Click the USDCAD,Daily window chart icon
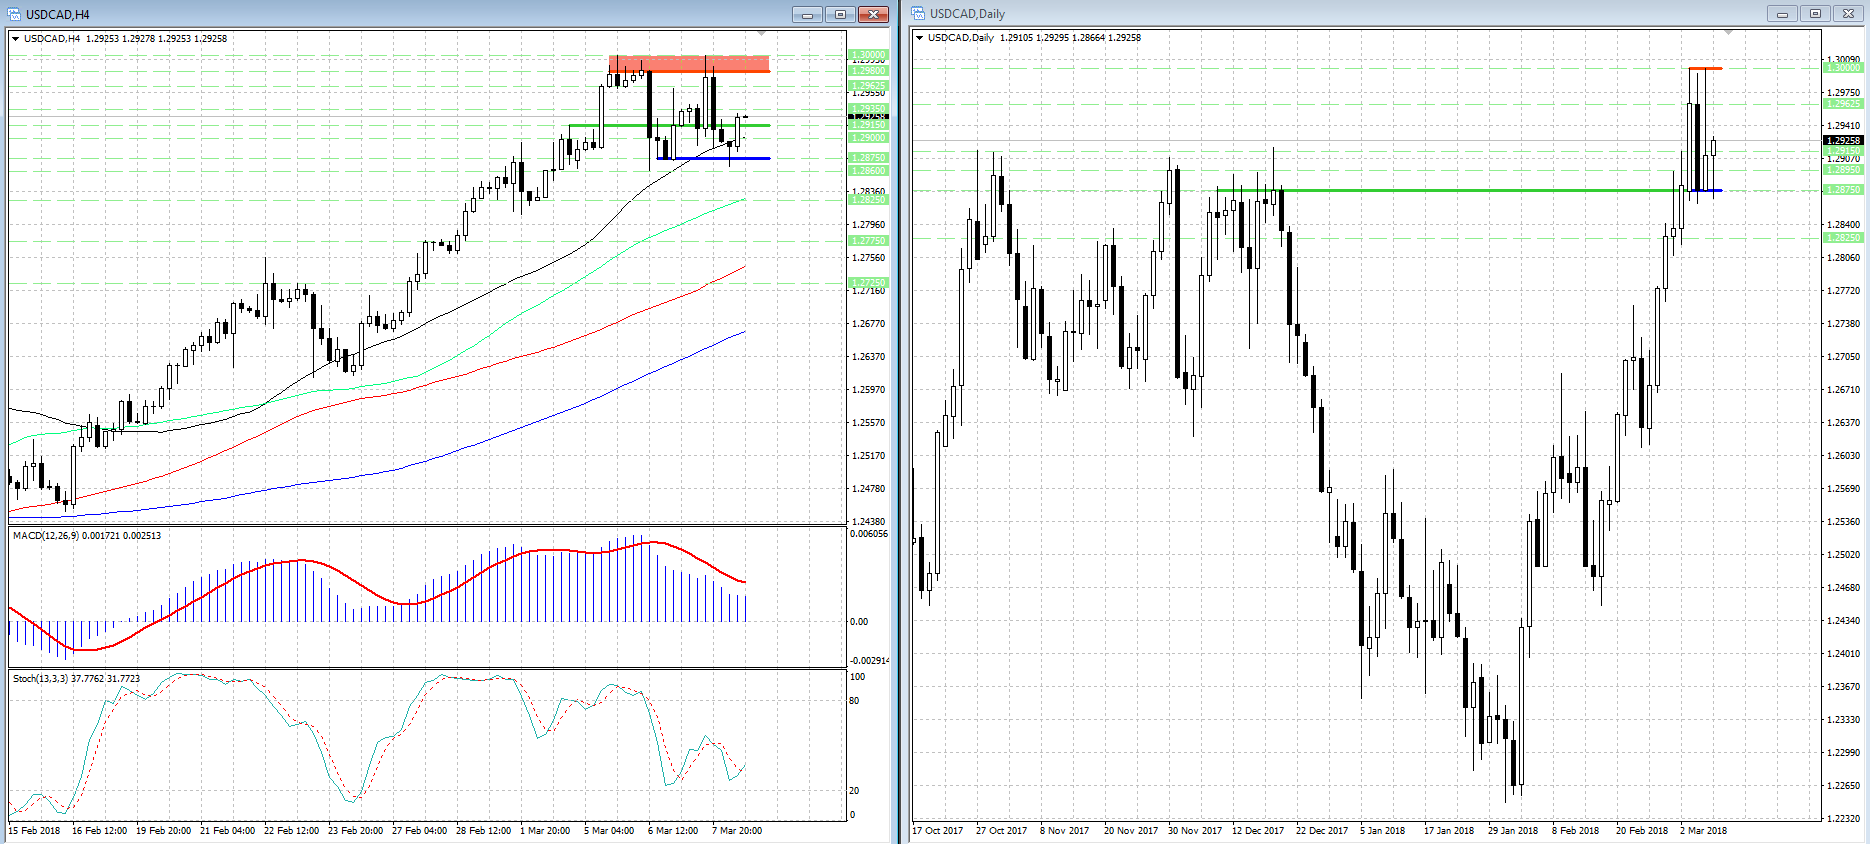The height and width of the screenshot is (844, 1870). (918, 13)
